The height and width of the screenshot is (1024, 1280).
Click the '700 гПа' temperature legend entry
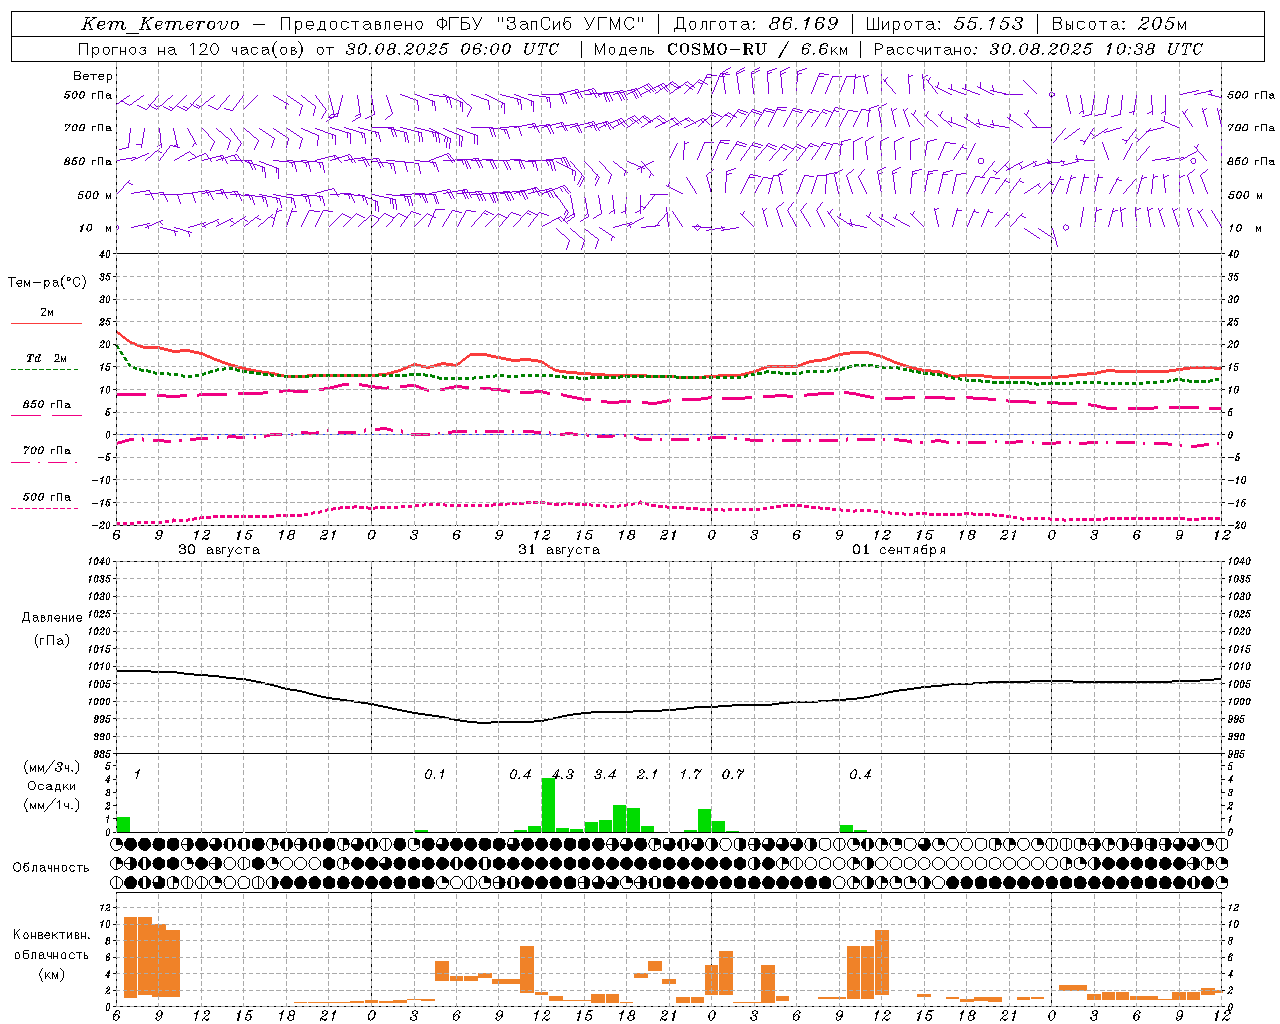[x=47, y=451]
